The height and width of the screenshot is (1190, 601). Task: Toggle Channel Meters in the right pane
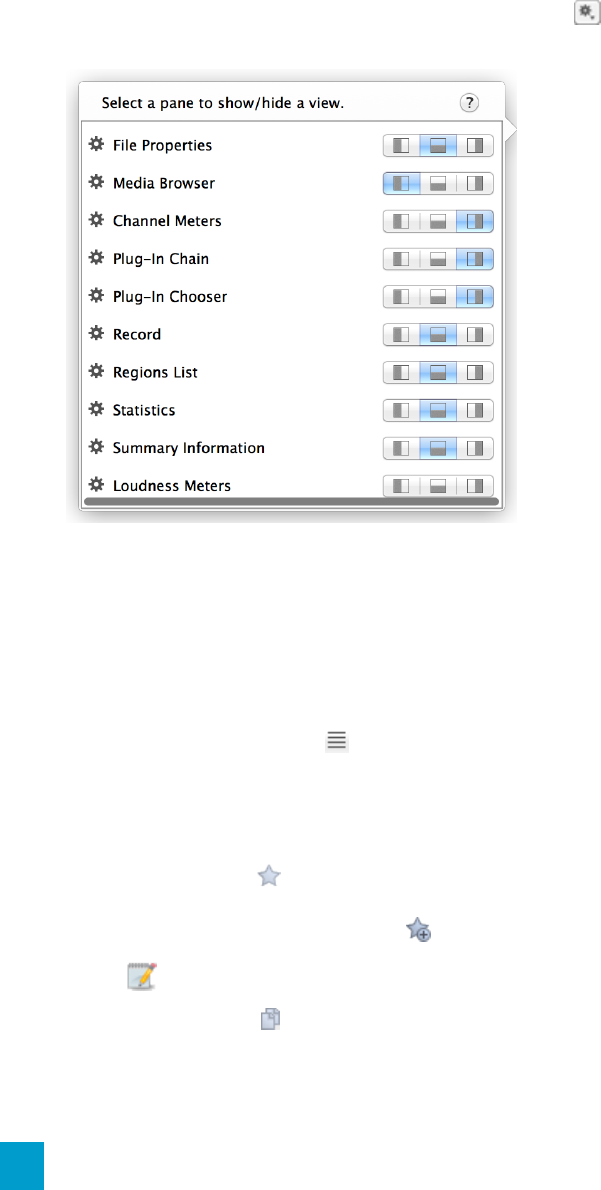[x=475, y=221]
